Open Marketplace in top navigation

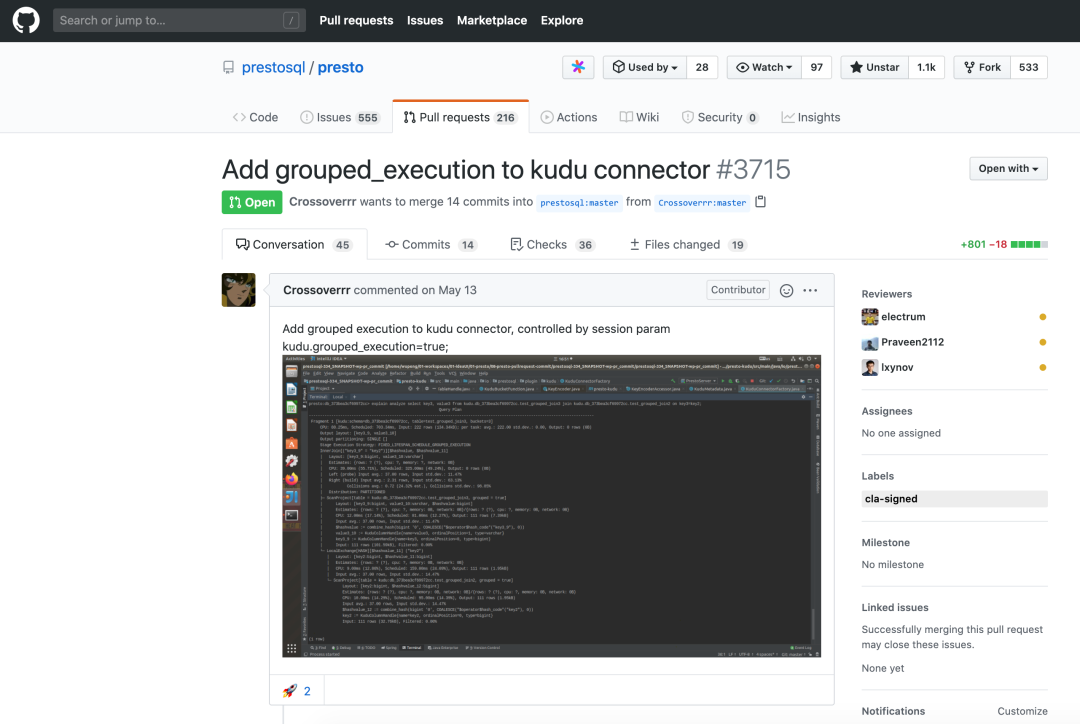coord(492,21)
